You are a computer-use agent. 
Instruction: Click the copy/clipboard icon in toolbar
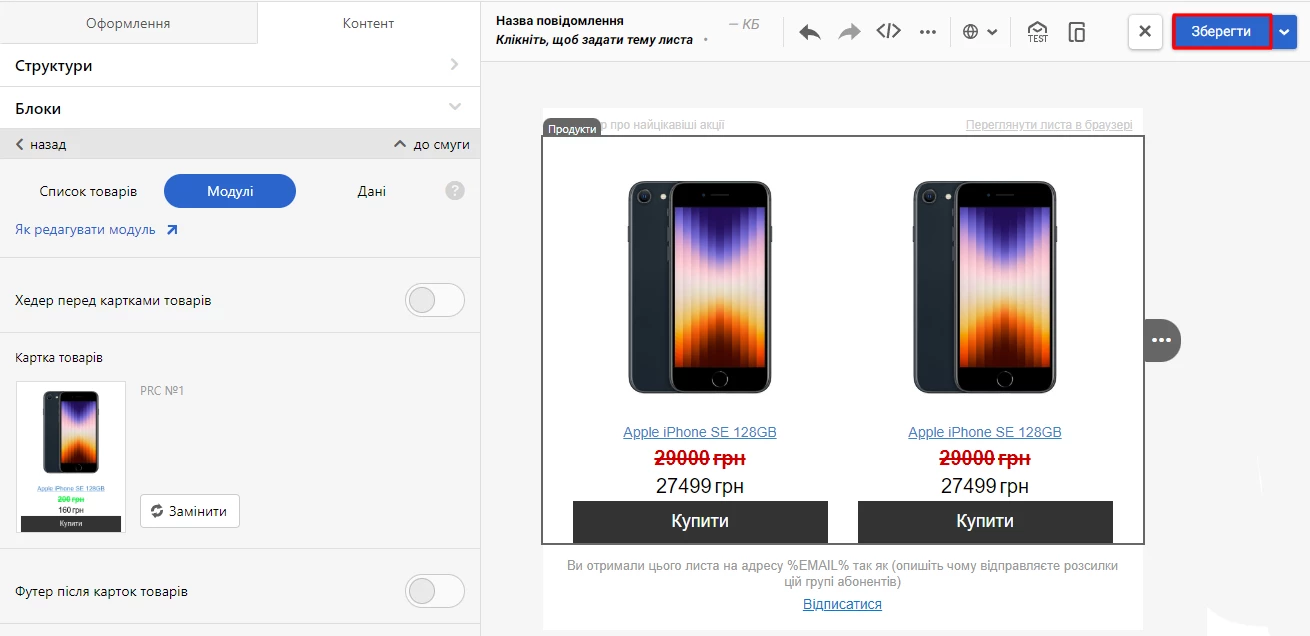click(x=1077, y=32)
